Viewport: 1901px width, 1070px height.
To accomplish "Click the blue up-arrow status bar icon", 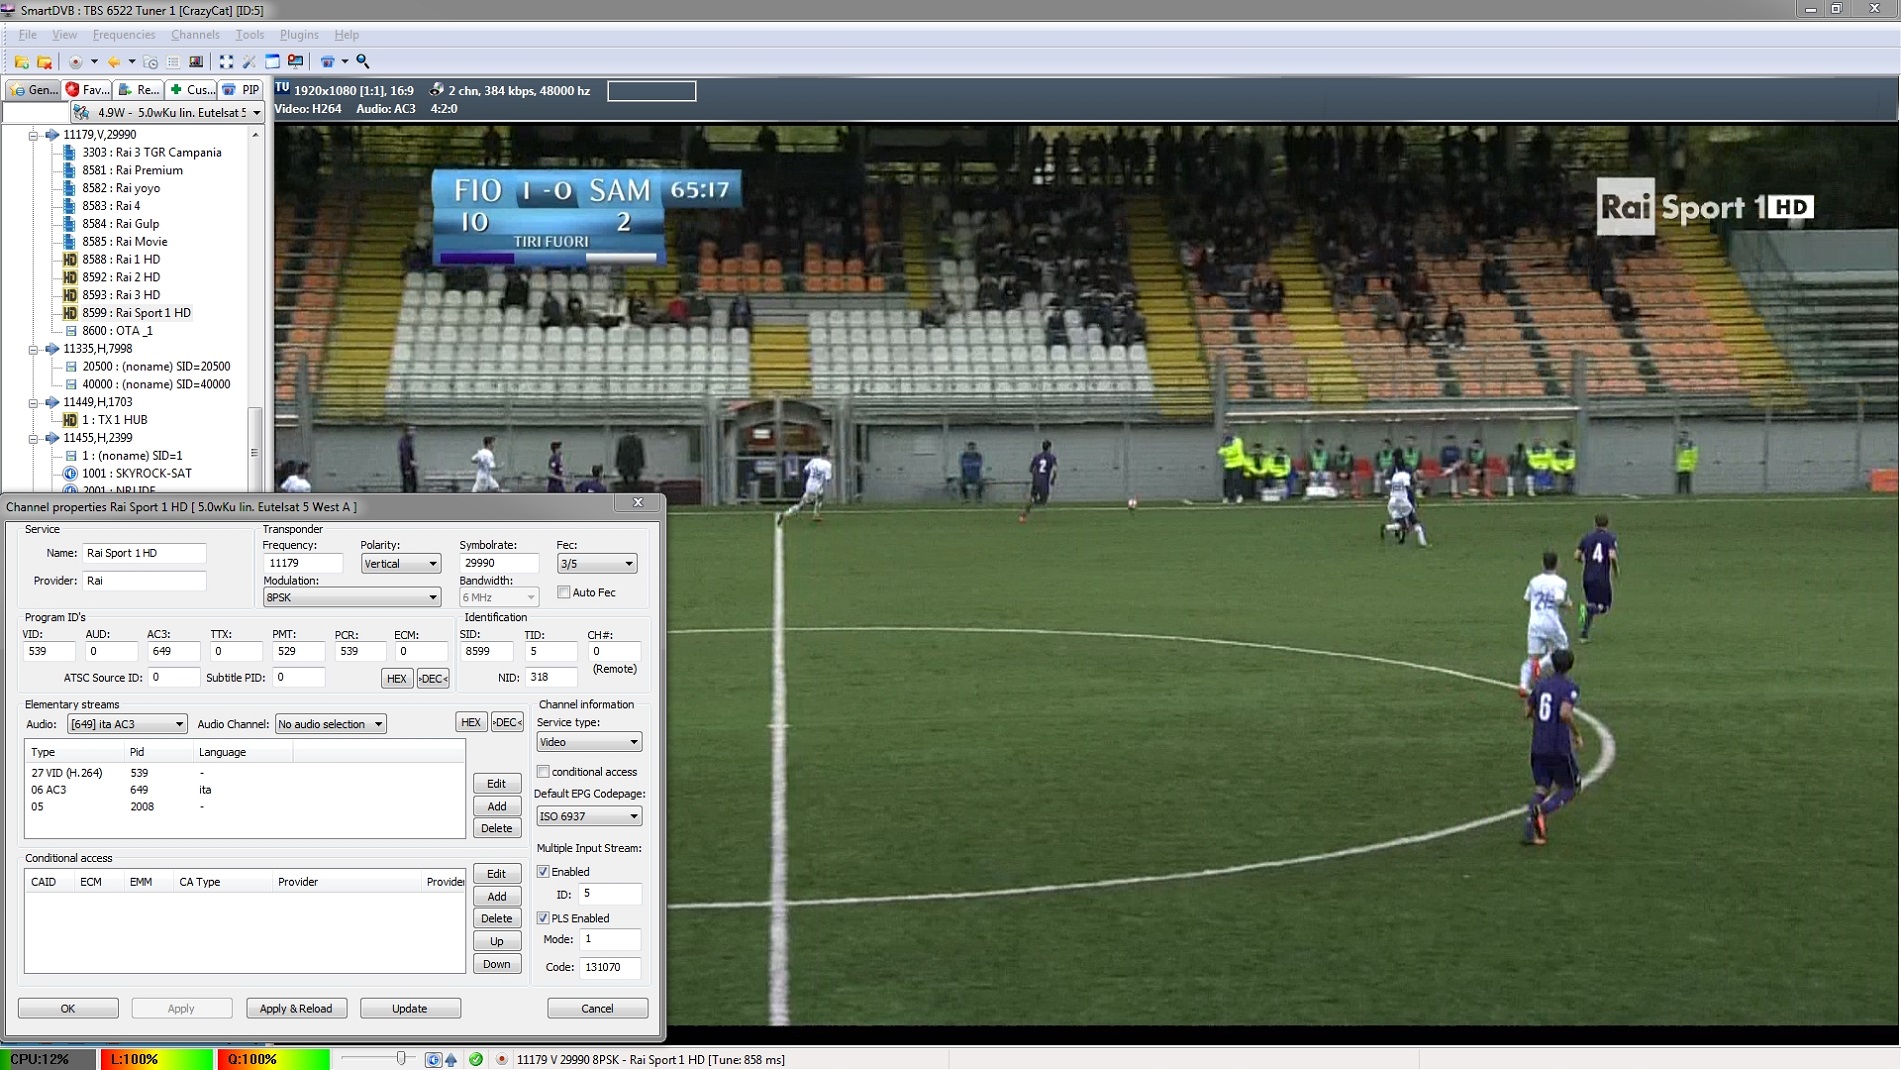I will pos(451,1059).
